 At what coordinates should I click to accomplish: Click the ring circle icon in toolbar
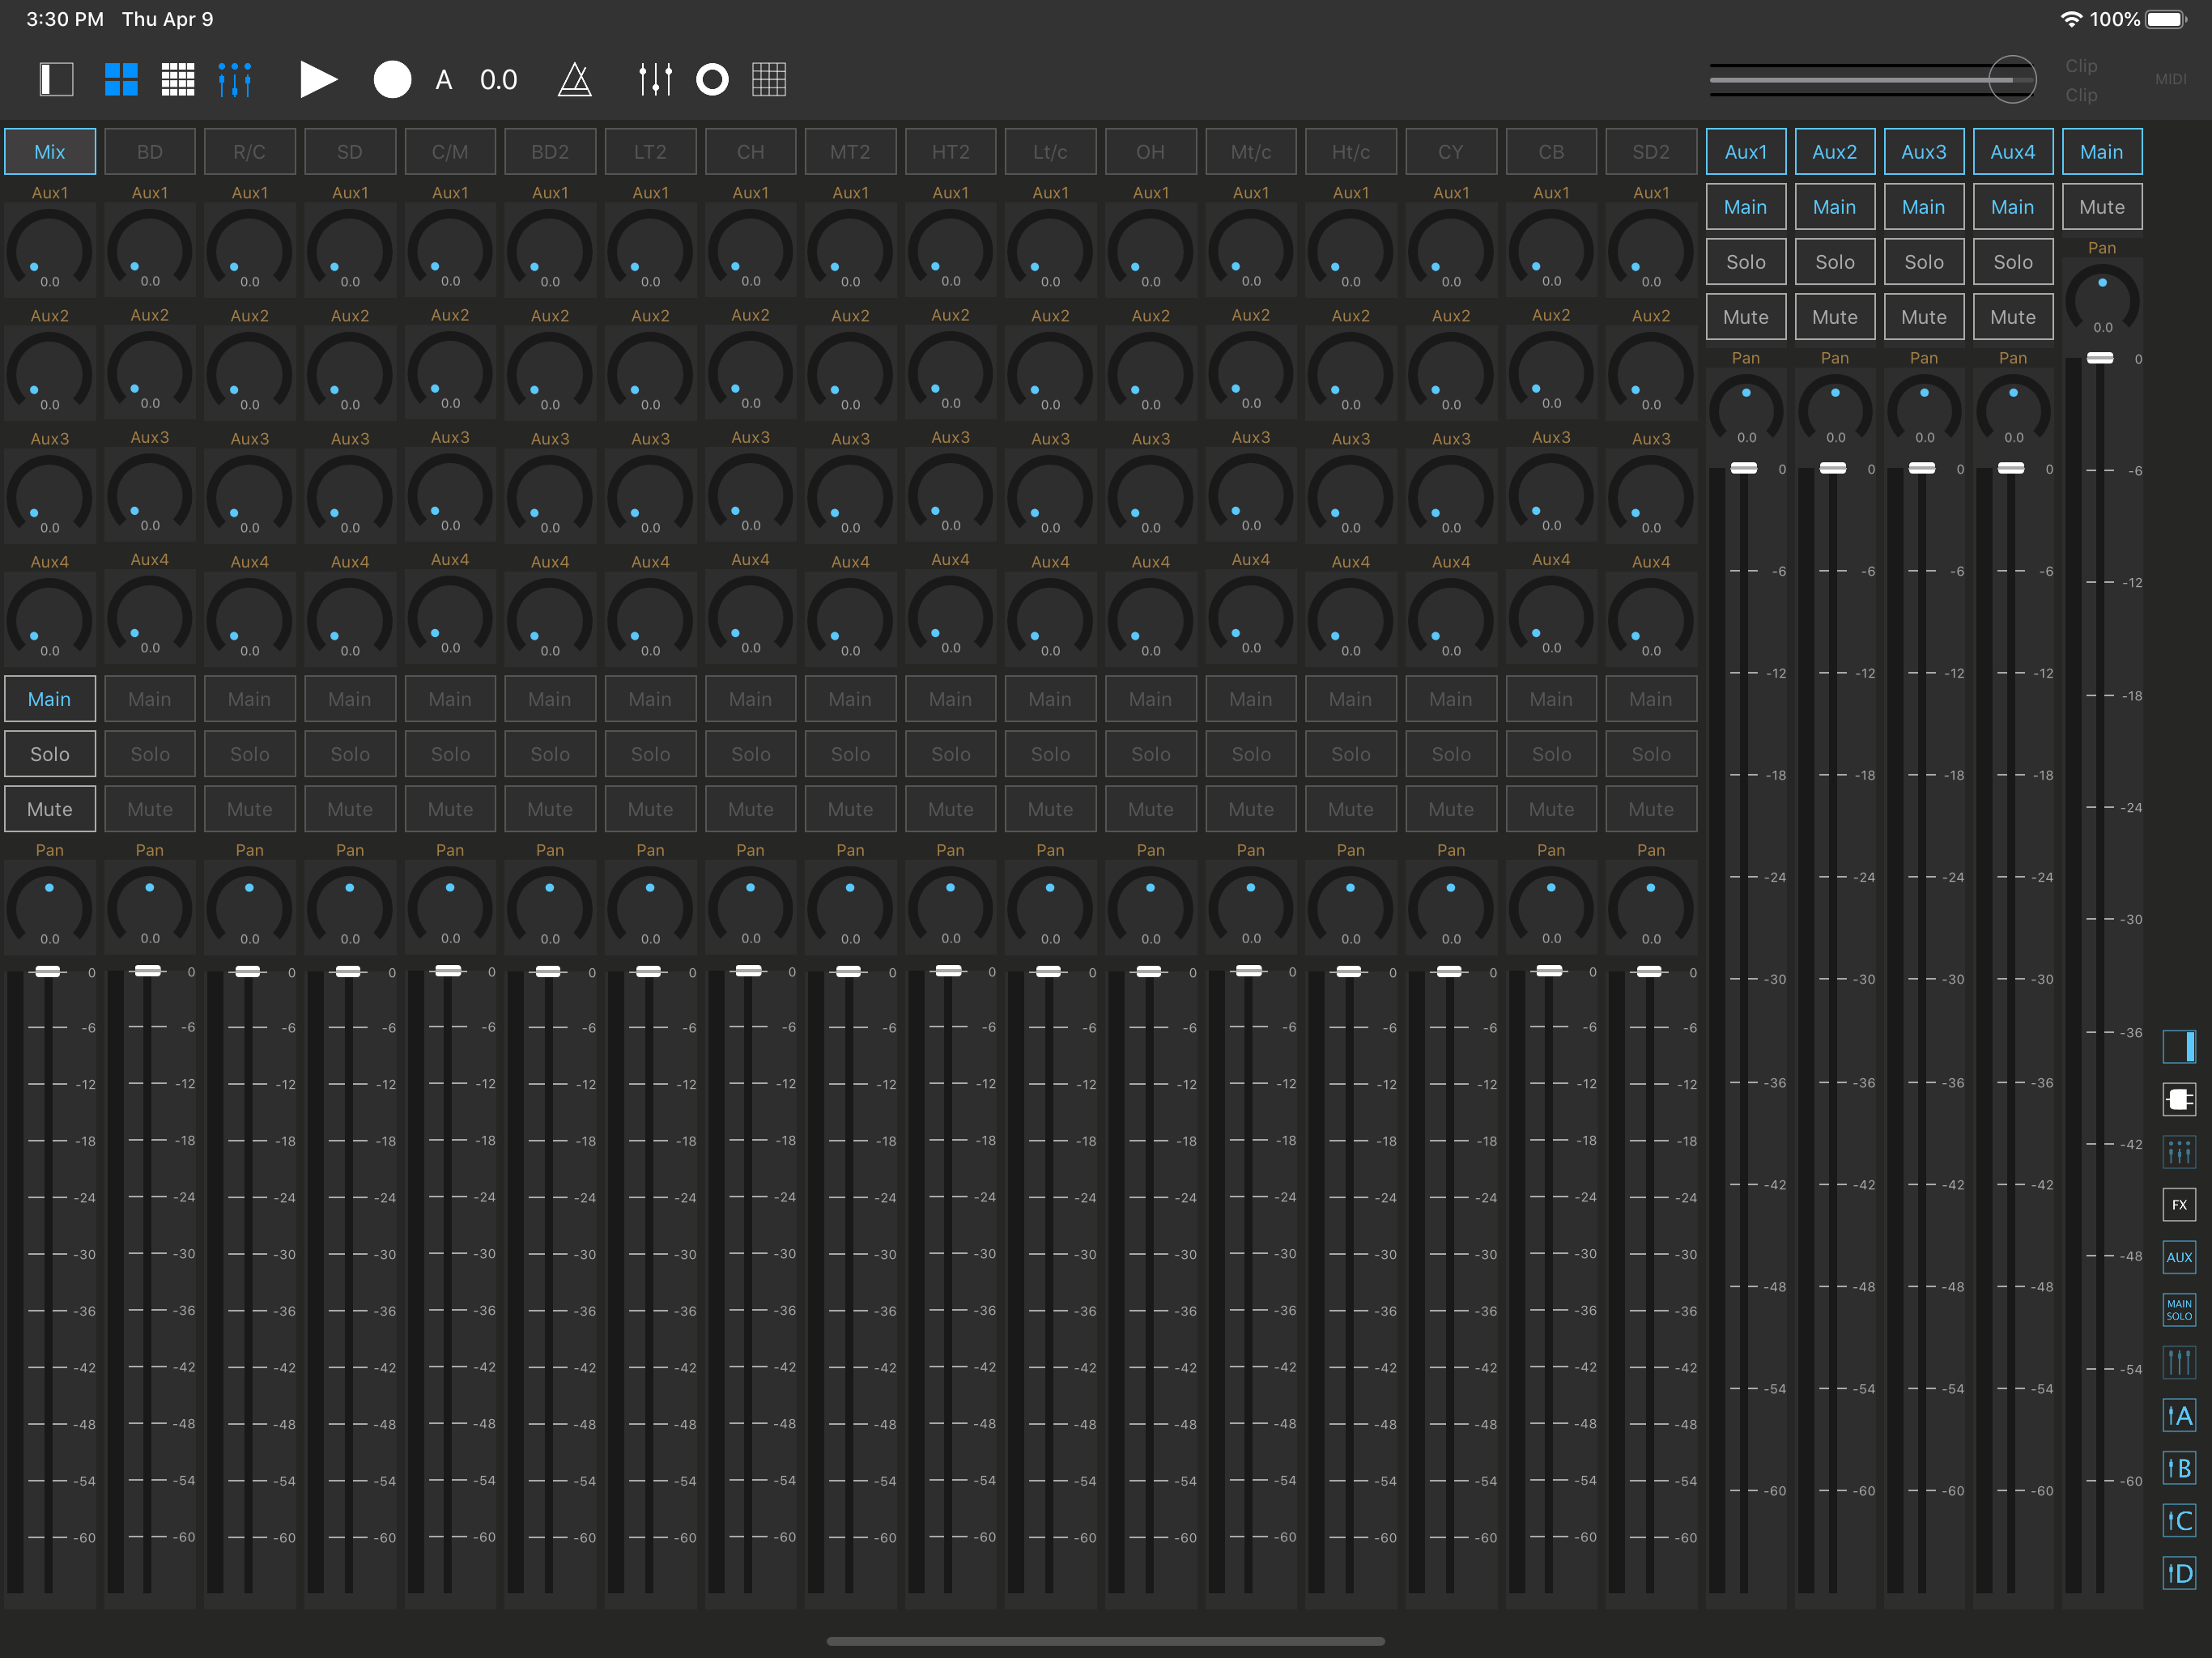(712, 79)
